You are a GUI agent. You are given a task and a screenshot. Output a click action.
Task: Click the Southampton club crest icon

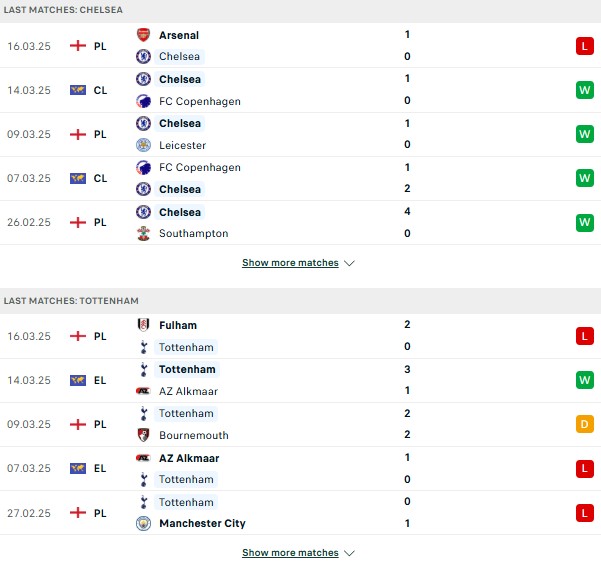(x=143, y=233)
